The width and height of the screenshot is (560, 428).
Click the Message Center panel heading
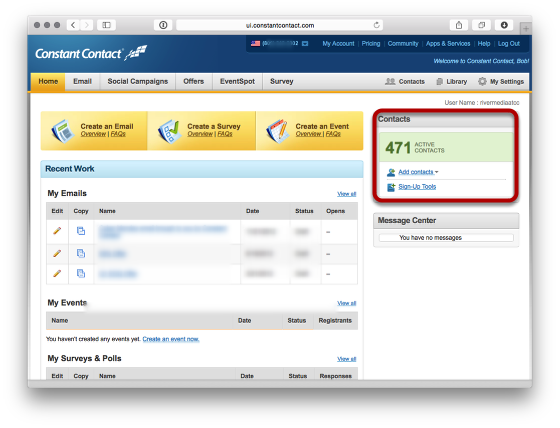pos(407,220)
